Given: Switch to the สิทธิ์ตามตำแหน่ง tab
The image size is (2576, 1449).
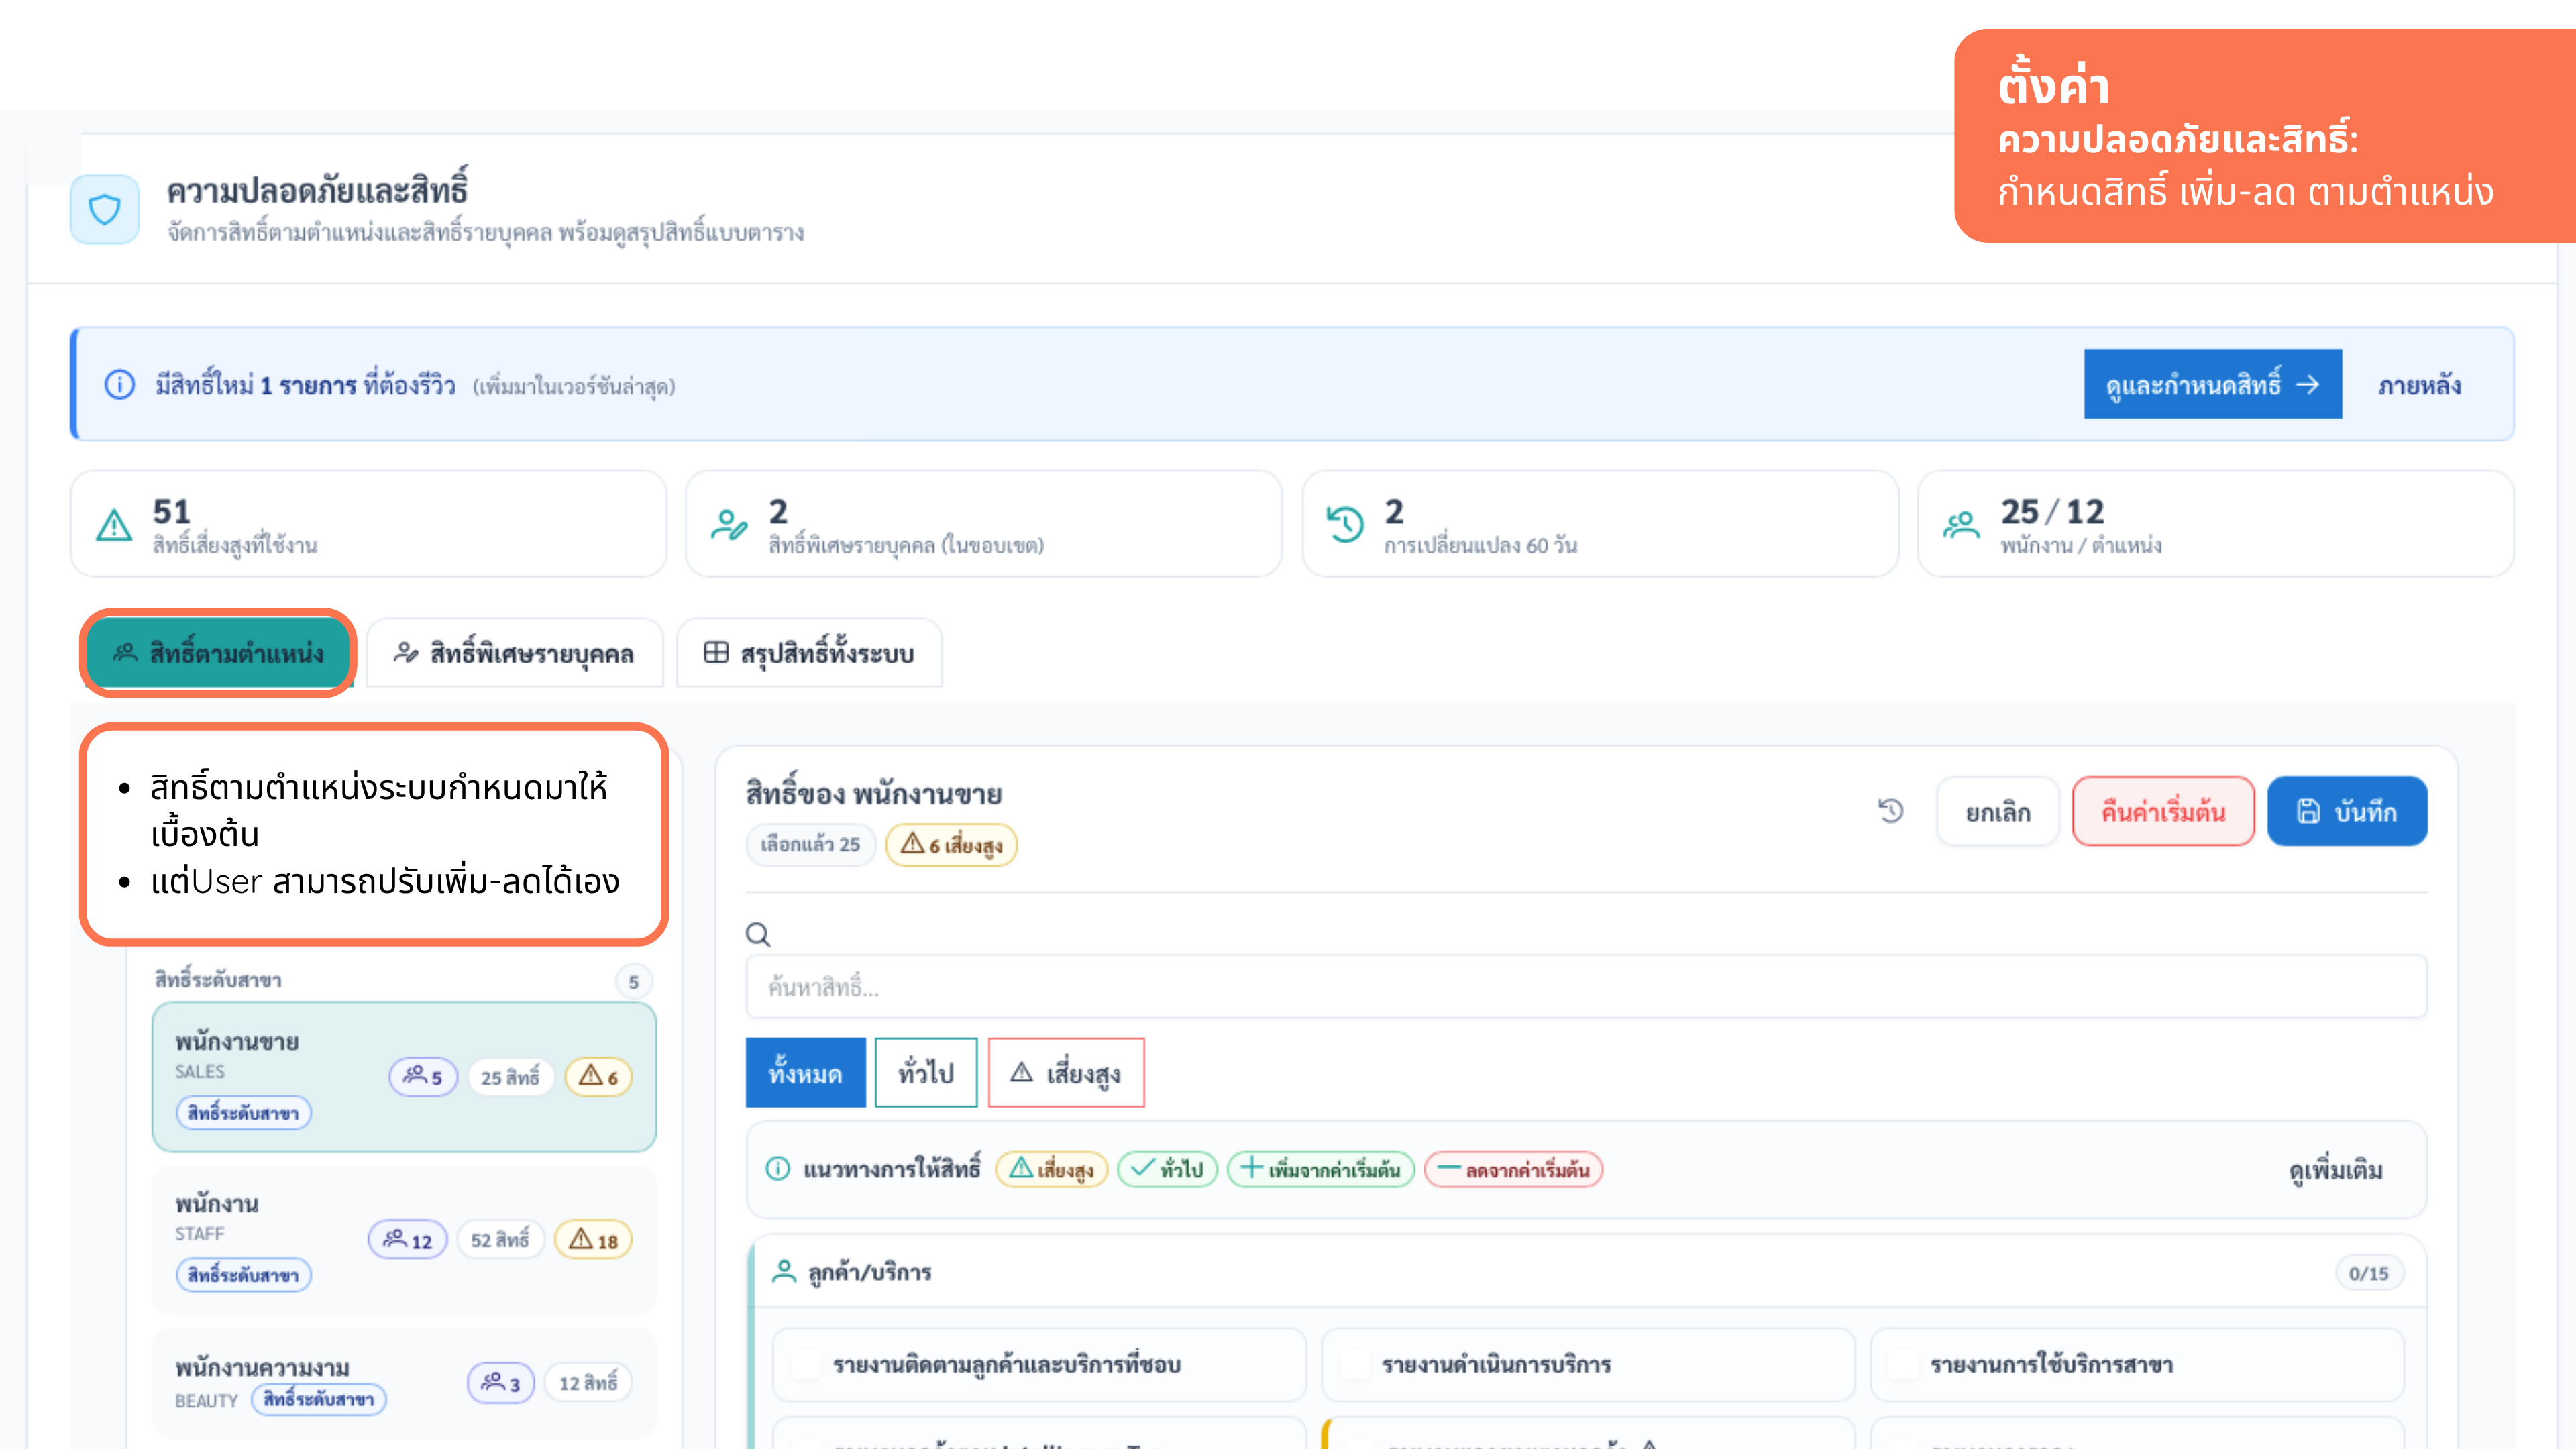Looking at the screenshot, I should coord(218,653).
